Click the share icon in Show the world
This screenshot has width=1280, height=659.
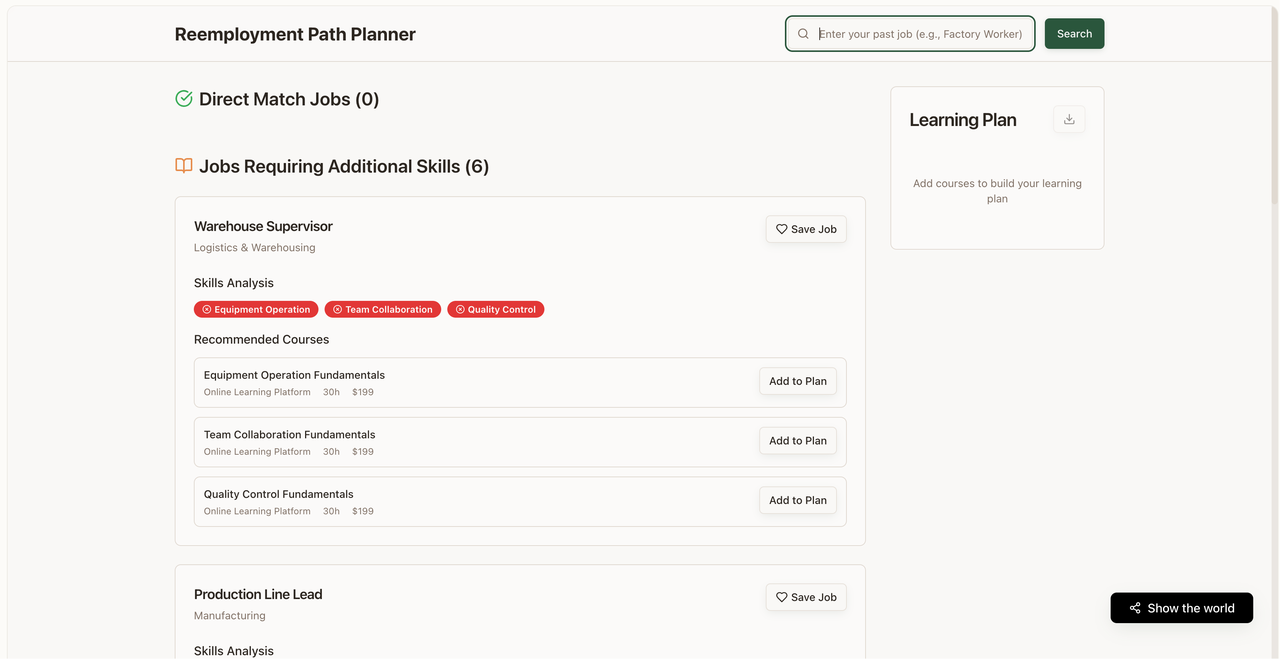tap(1135, 608)
